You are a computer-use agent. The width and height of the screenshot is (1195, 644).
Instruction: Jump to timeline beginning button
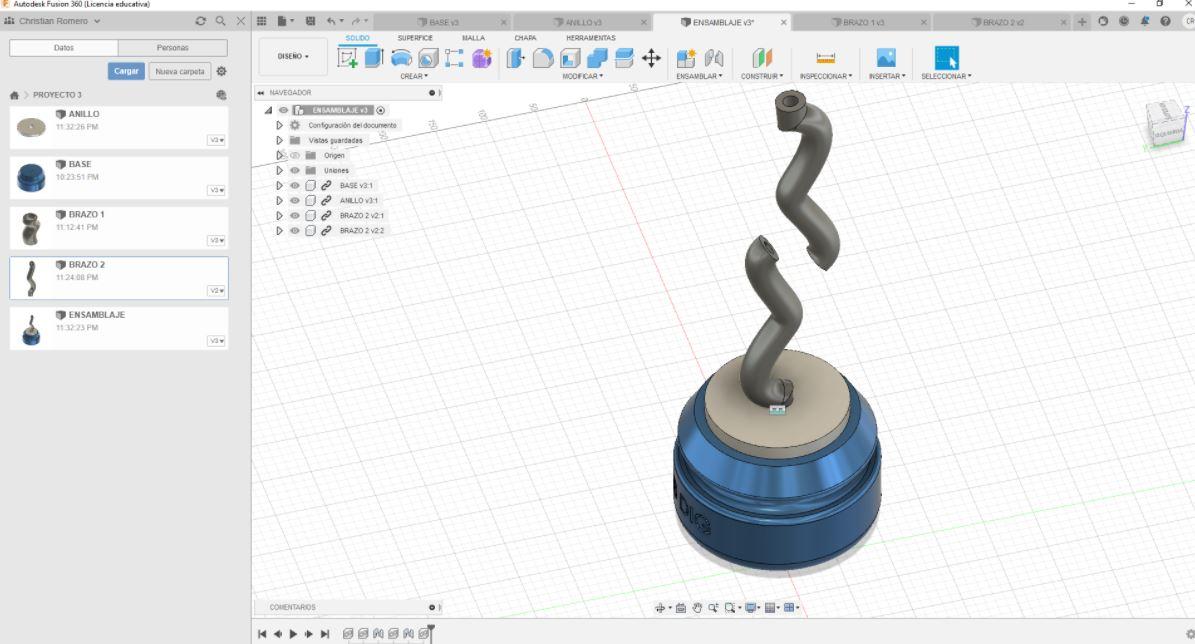pos(262,633)
